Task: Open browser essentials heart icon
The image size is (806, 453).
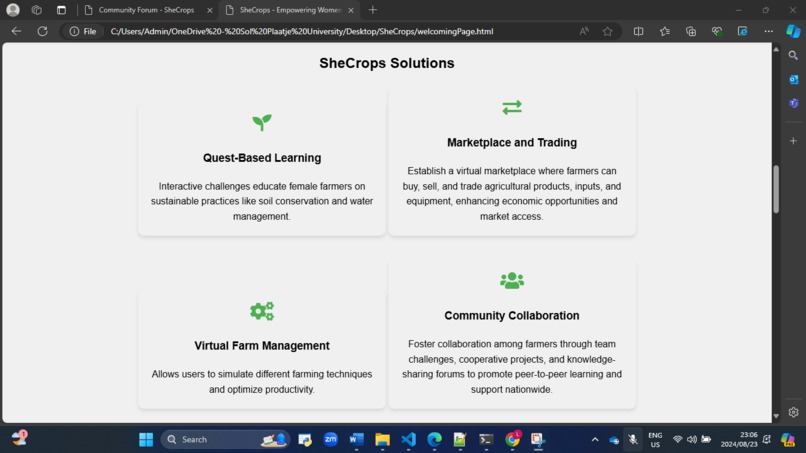Action: [717, 31]
